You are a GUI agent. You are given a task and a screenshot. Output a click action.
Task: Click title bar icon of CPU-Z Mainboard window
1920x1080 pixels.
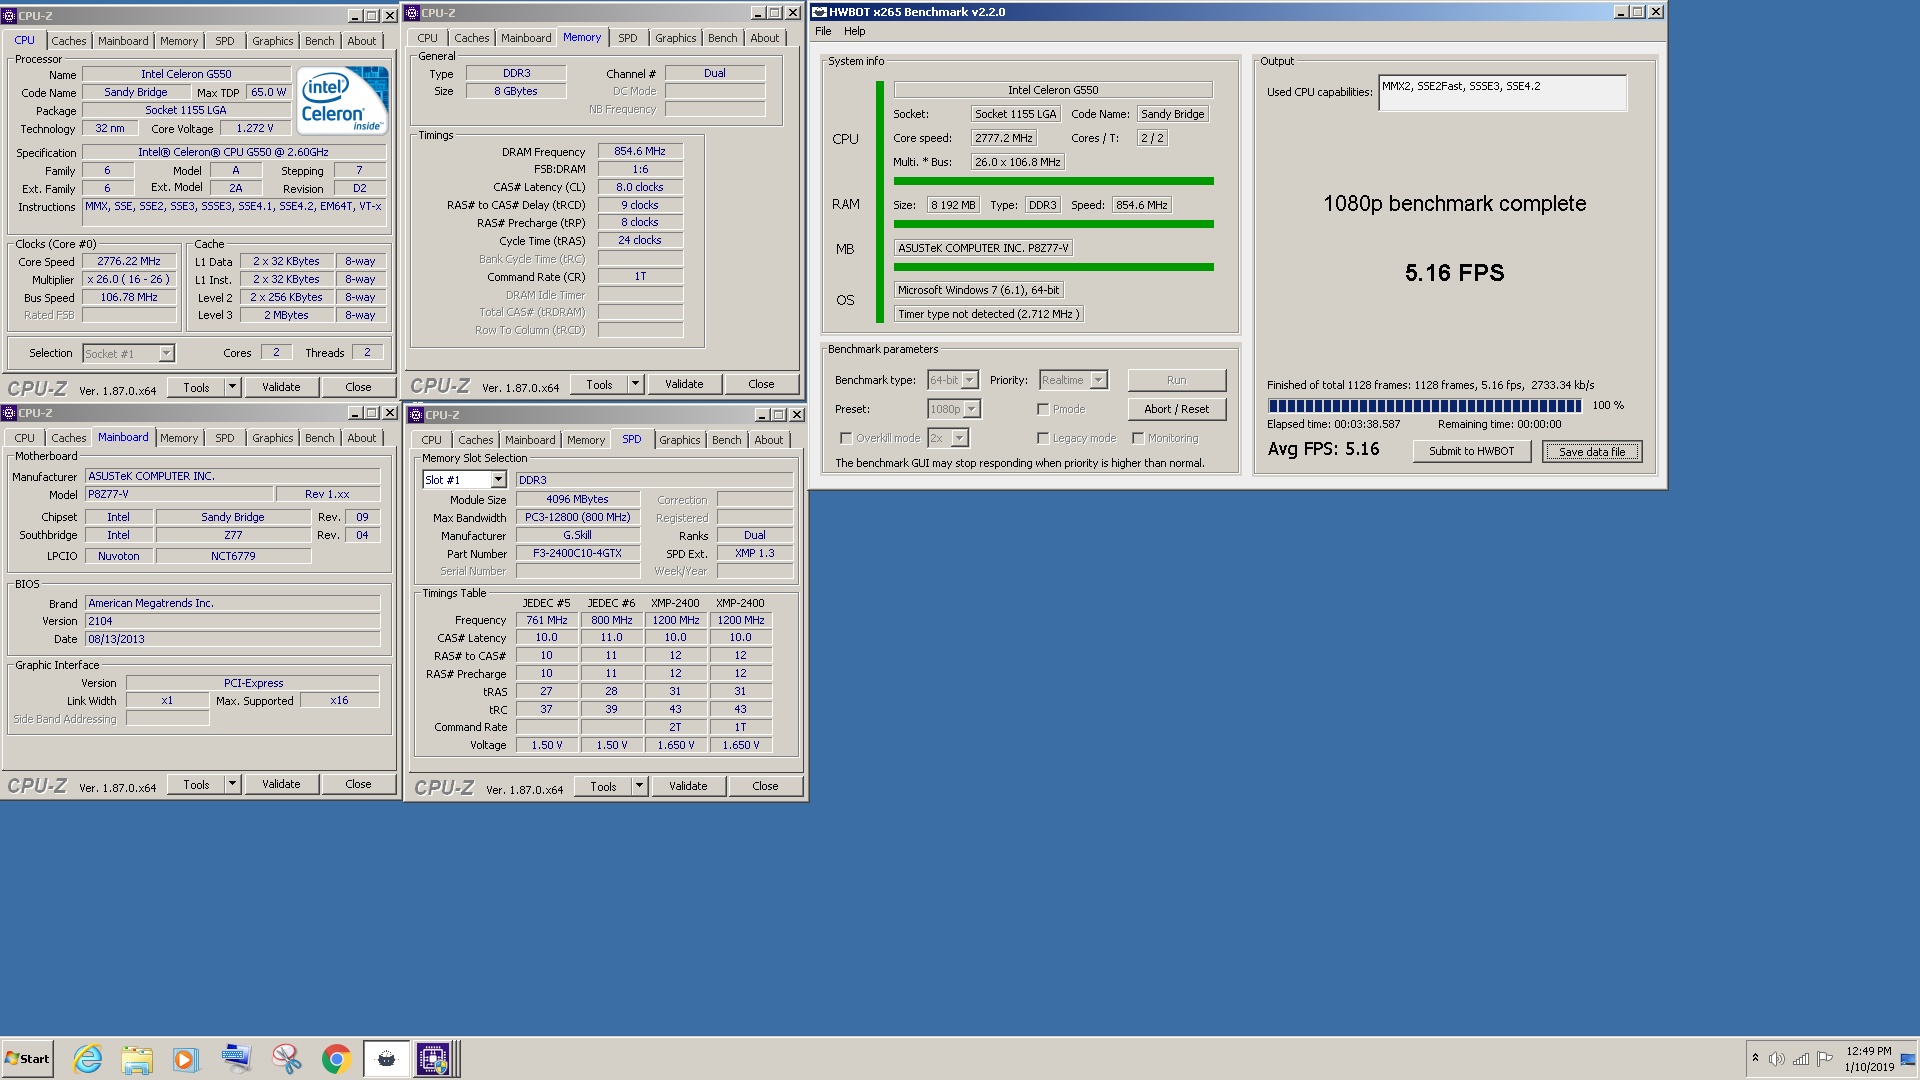coord(9,413)
